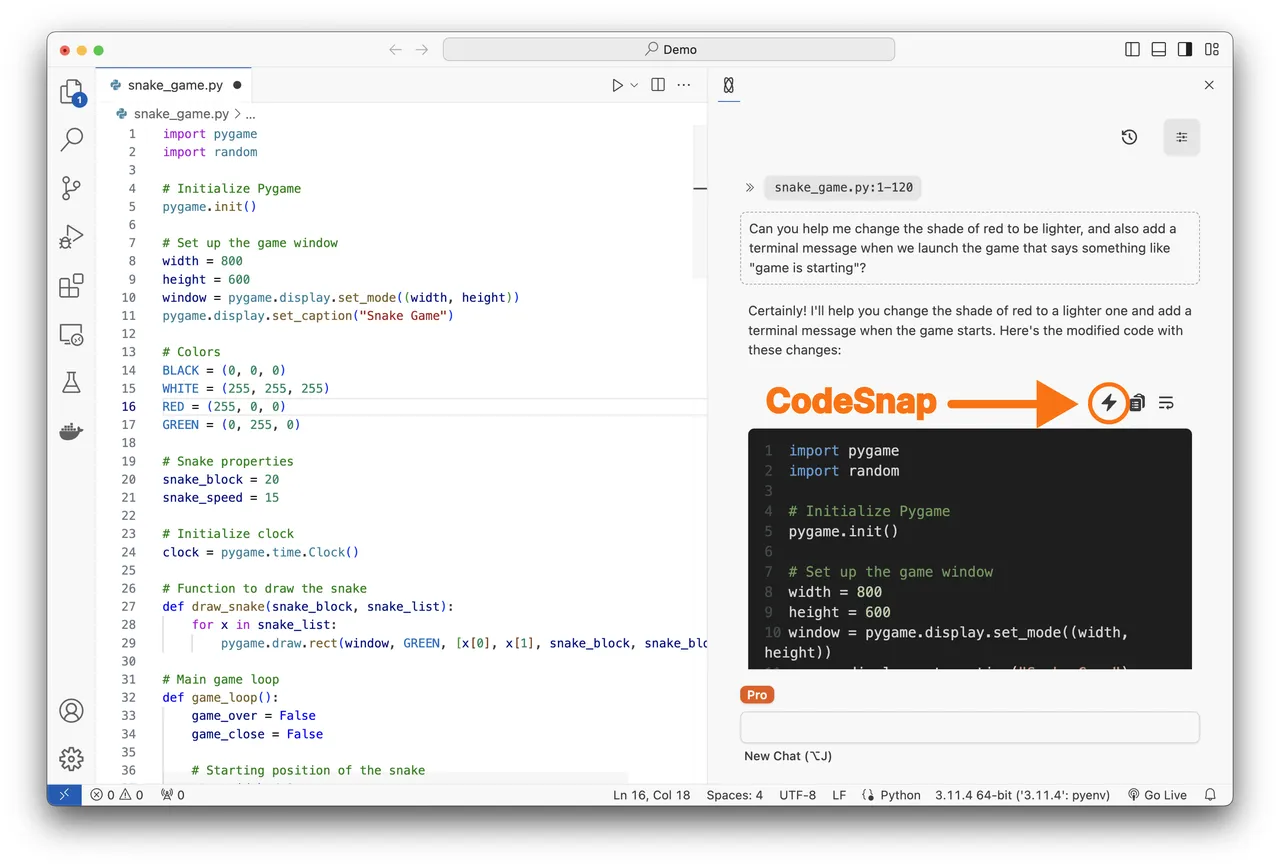Open the Demo command center search
Screen dimensions: 1280x868
pyautogui.click(x=669, y=49)
